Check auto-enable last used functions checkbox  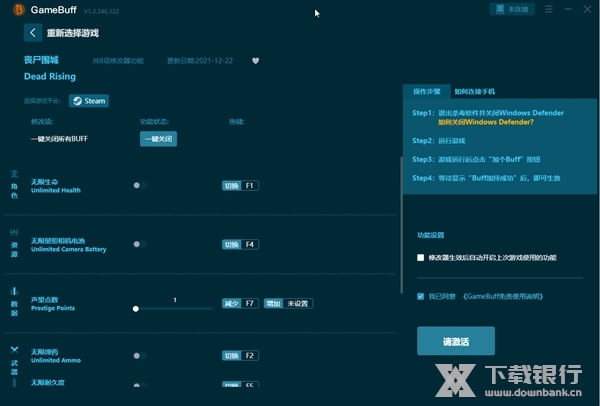click(x=421, y=258)
